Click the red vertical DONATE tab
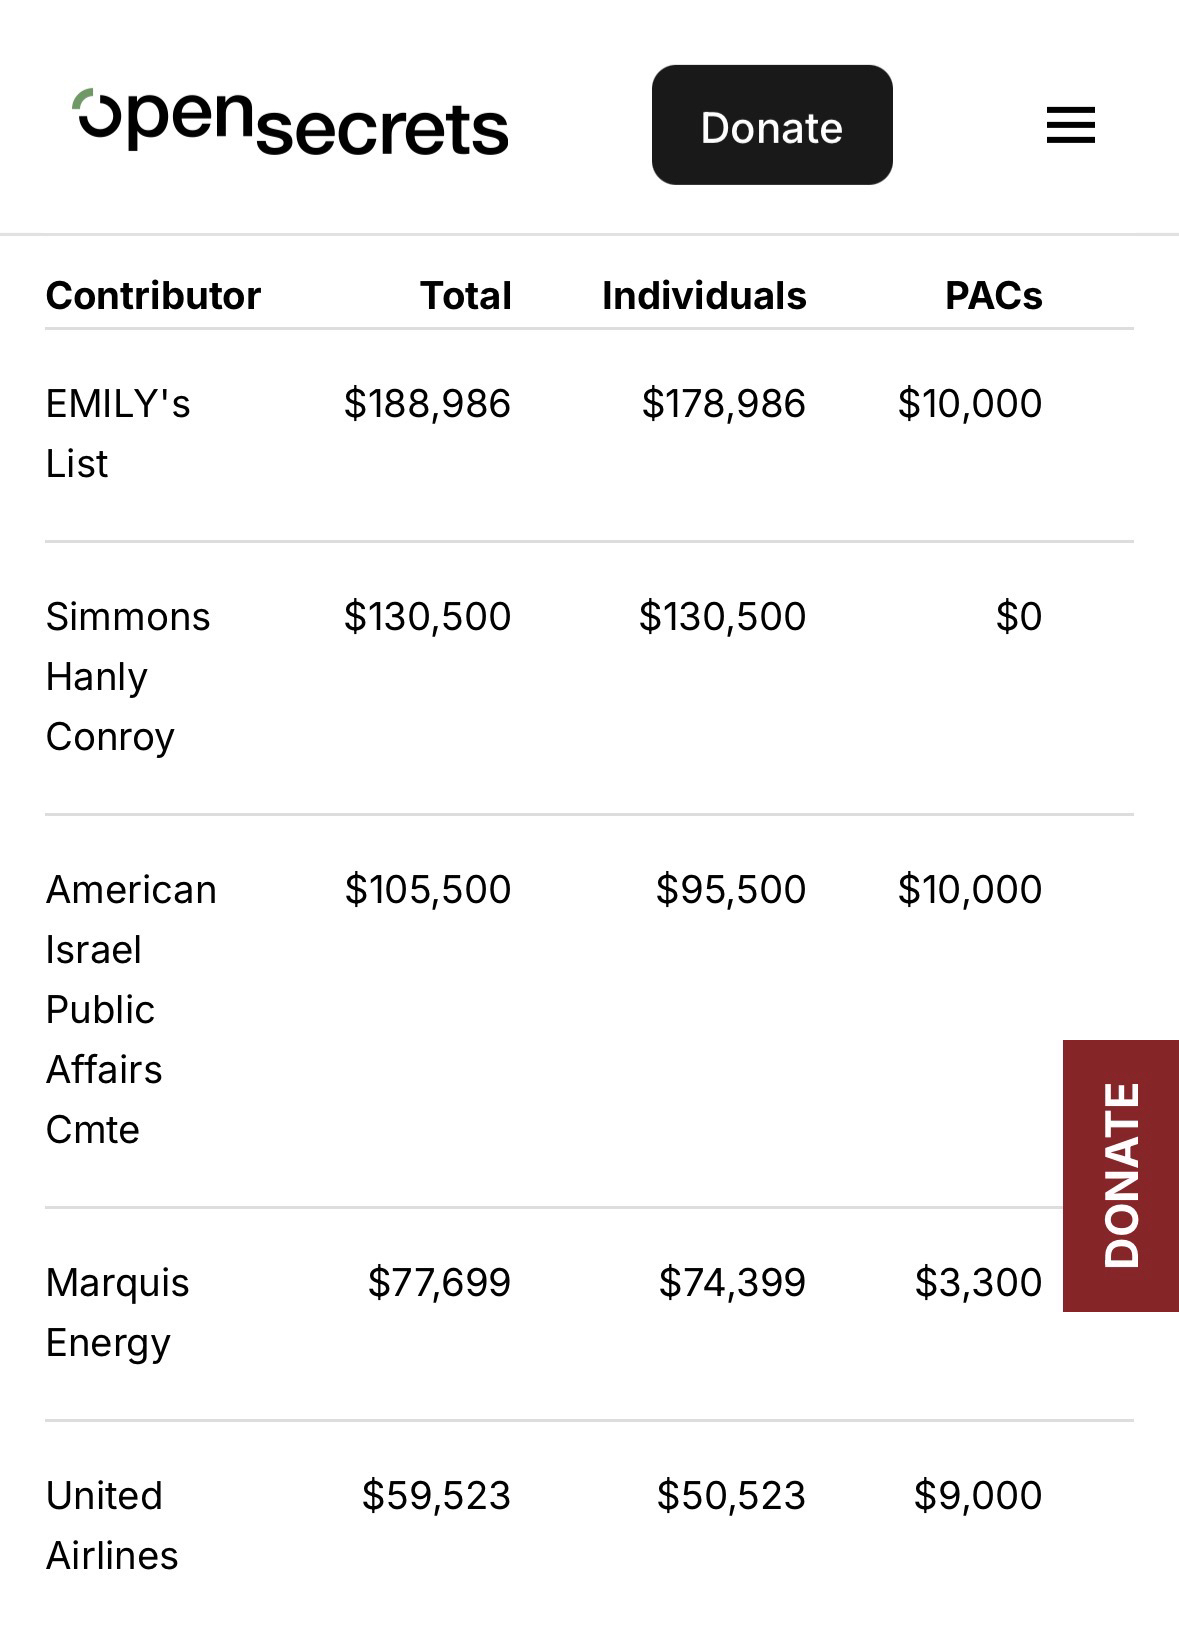The height and width of the screenshot is (1631, 1179). (x=1121, y=1175)
